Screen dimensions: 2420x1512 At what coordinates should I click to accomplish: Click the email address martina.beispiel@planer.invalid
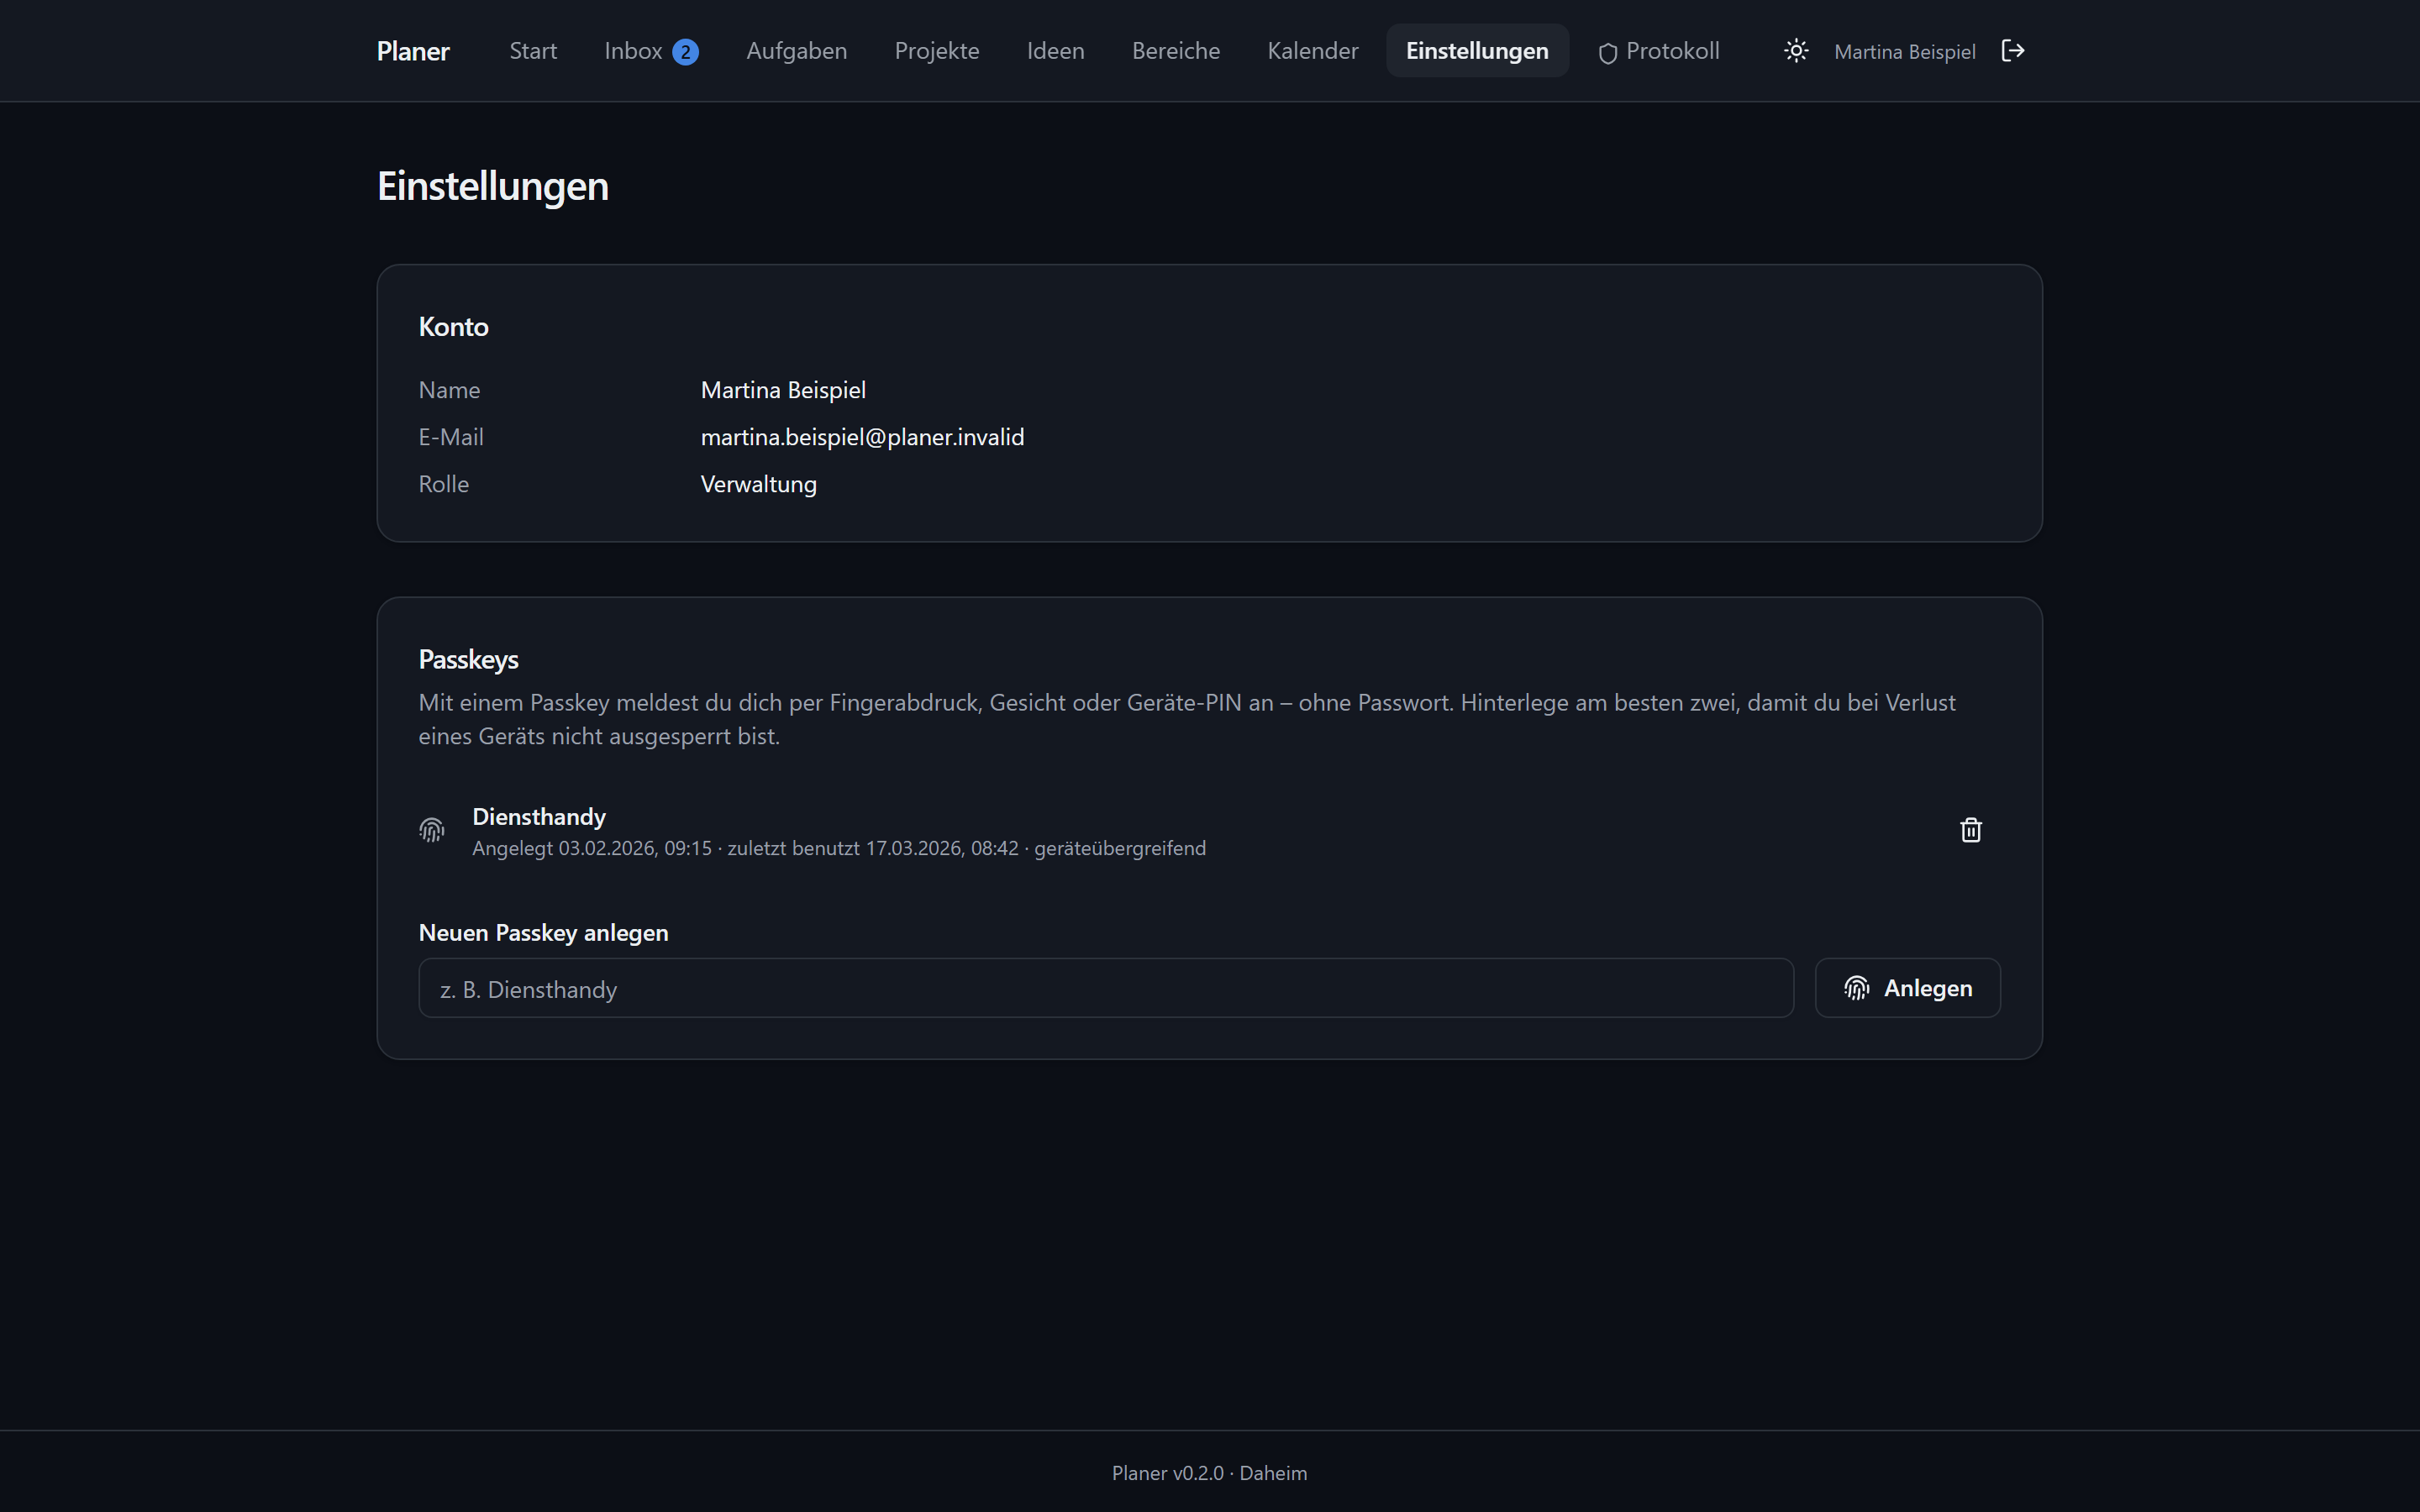click(862, 437)
